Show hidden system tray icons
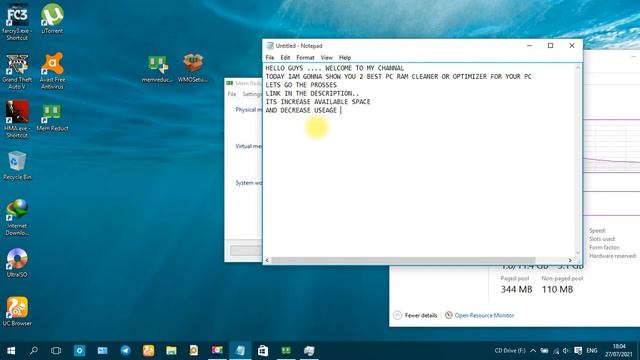This screenshot has width=640, height=360. [533, 351]
